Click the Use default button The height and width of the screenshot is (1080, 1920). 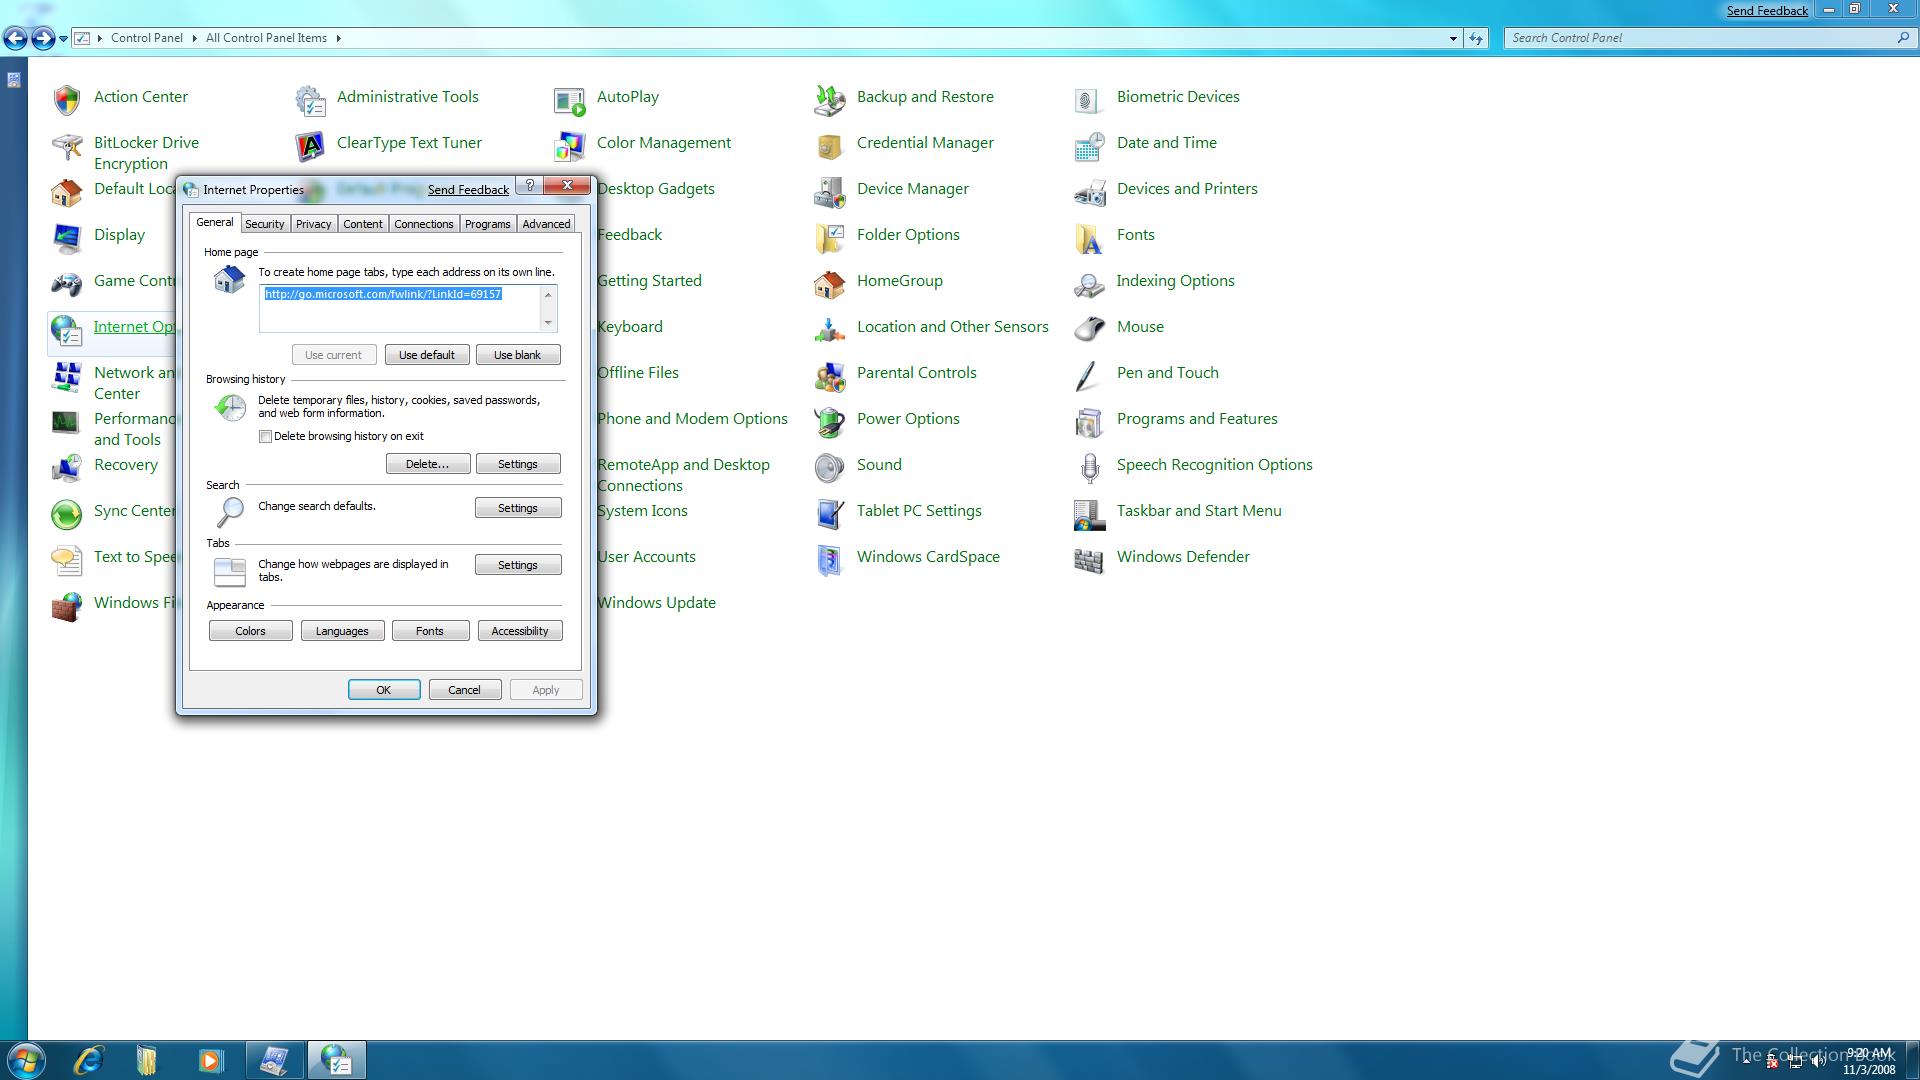click(x=427, y=355)
